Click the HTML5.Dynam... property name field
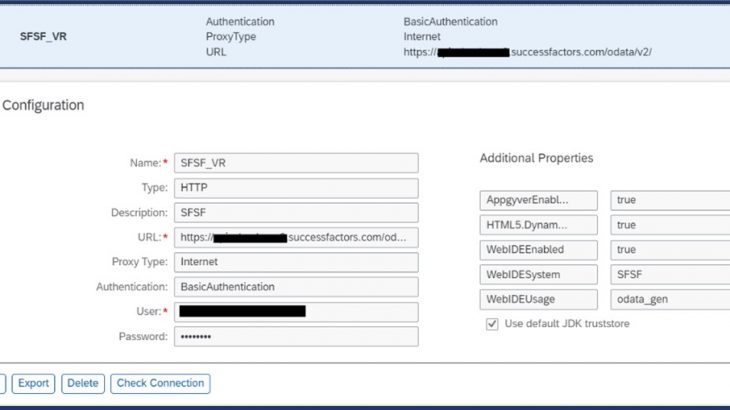 tap(539, 225)
